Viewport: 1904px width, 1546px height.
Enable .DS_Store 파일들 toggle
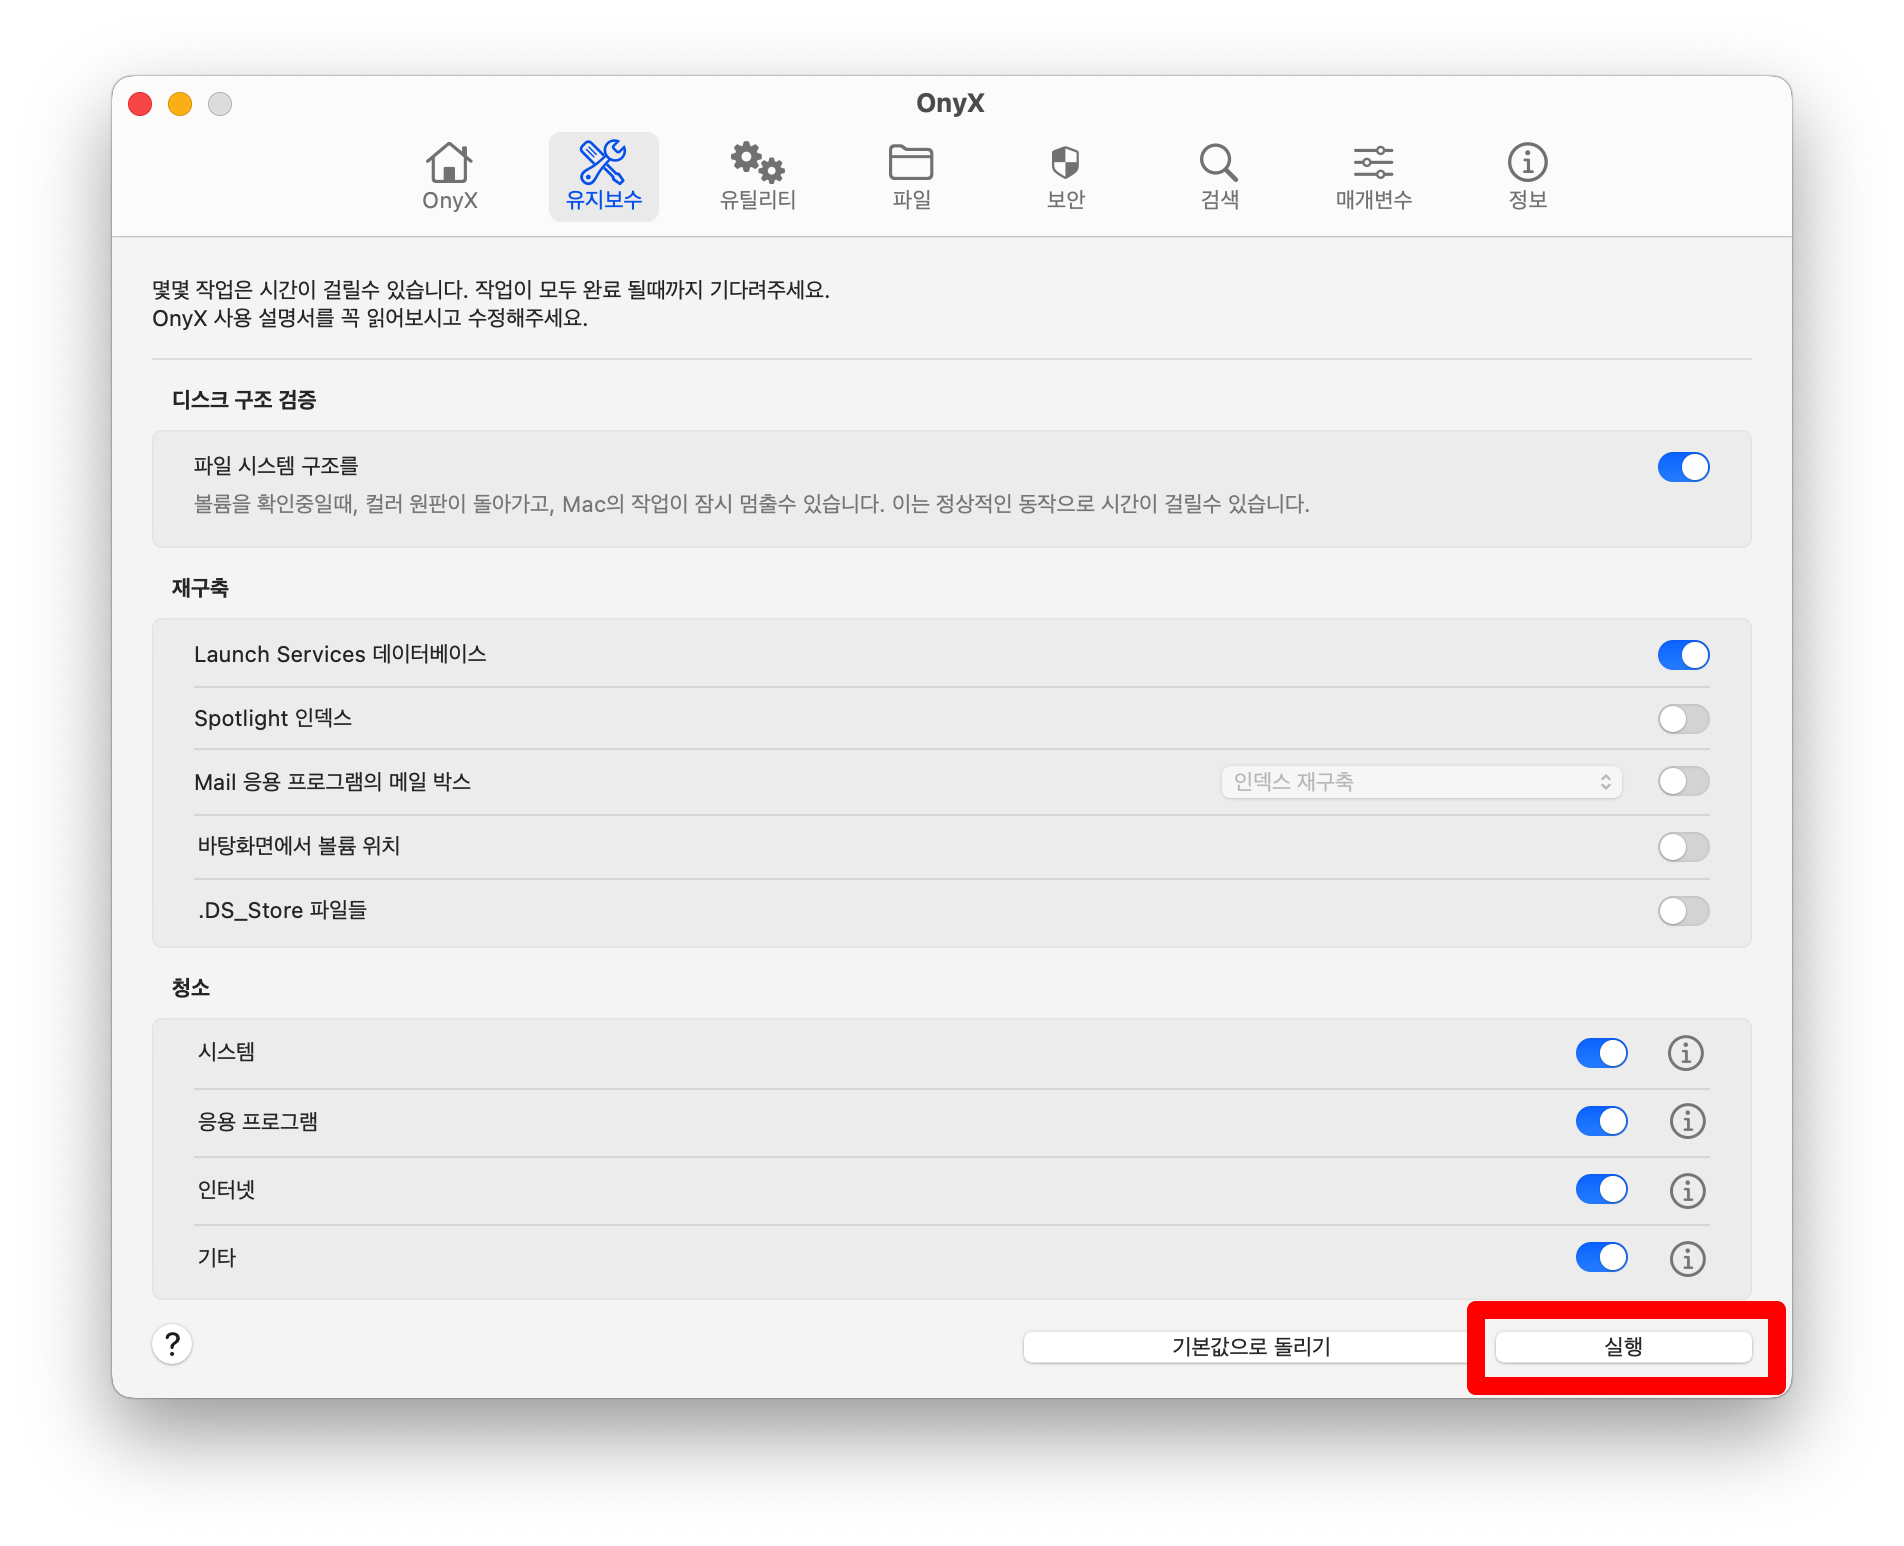click(1684, 911)
